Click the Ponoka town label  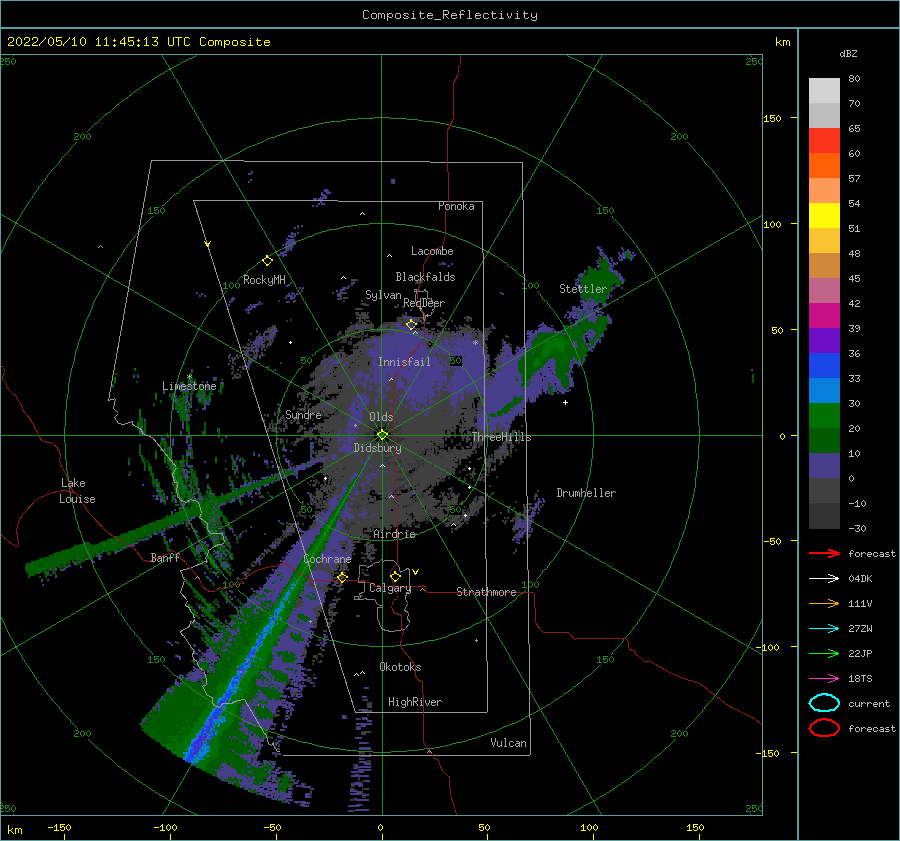click(456, 206)
